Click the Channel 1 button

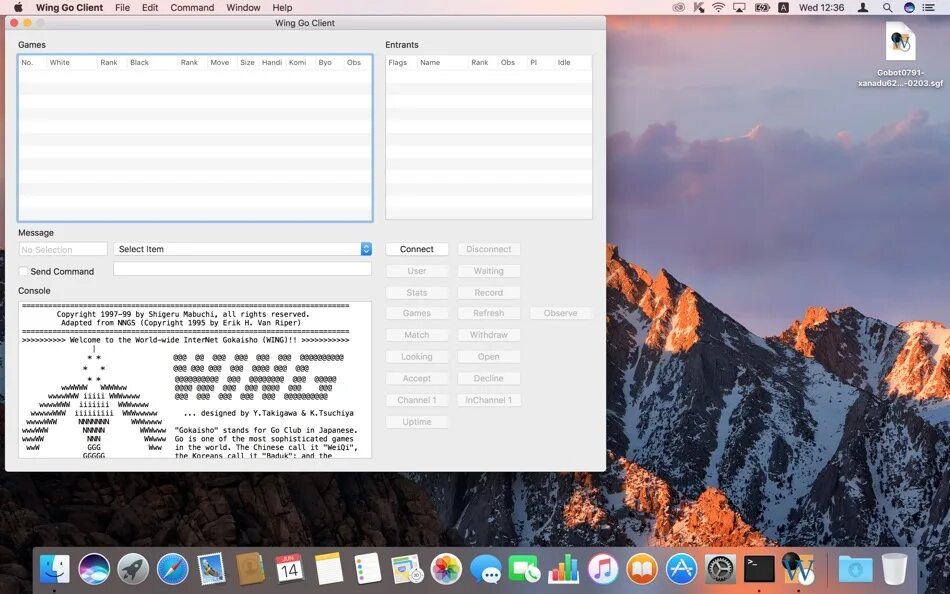tap(417, 400)
